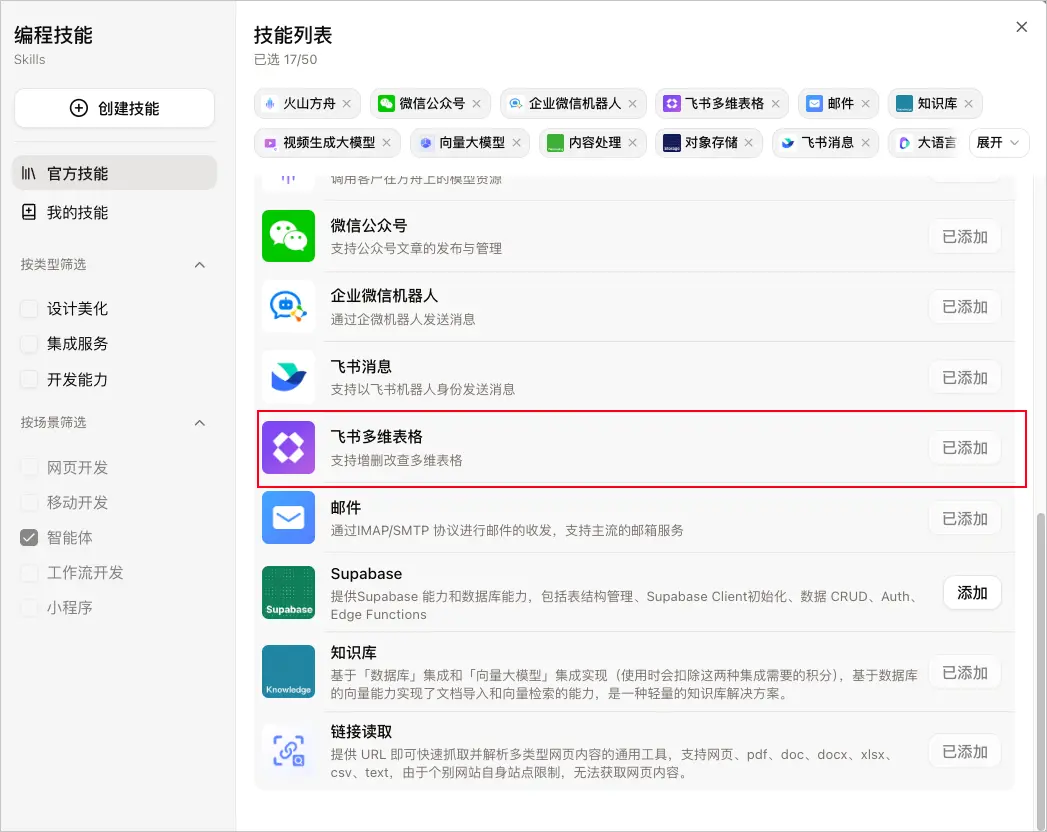Select the 视频生成大模型 tag chip
The height and width of the screenshot is (832, 1047).
click(x=327, y=143)
